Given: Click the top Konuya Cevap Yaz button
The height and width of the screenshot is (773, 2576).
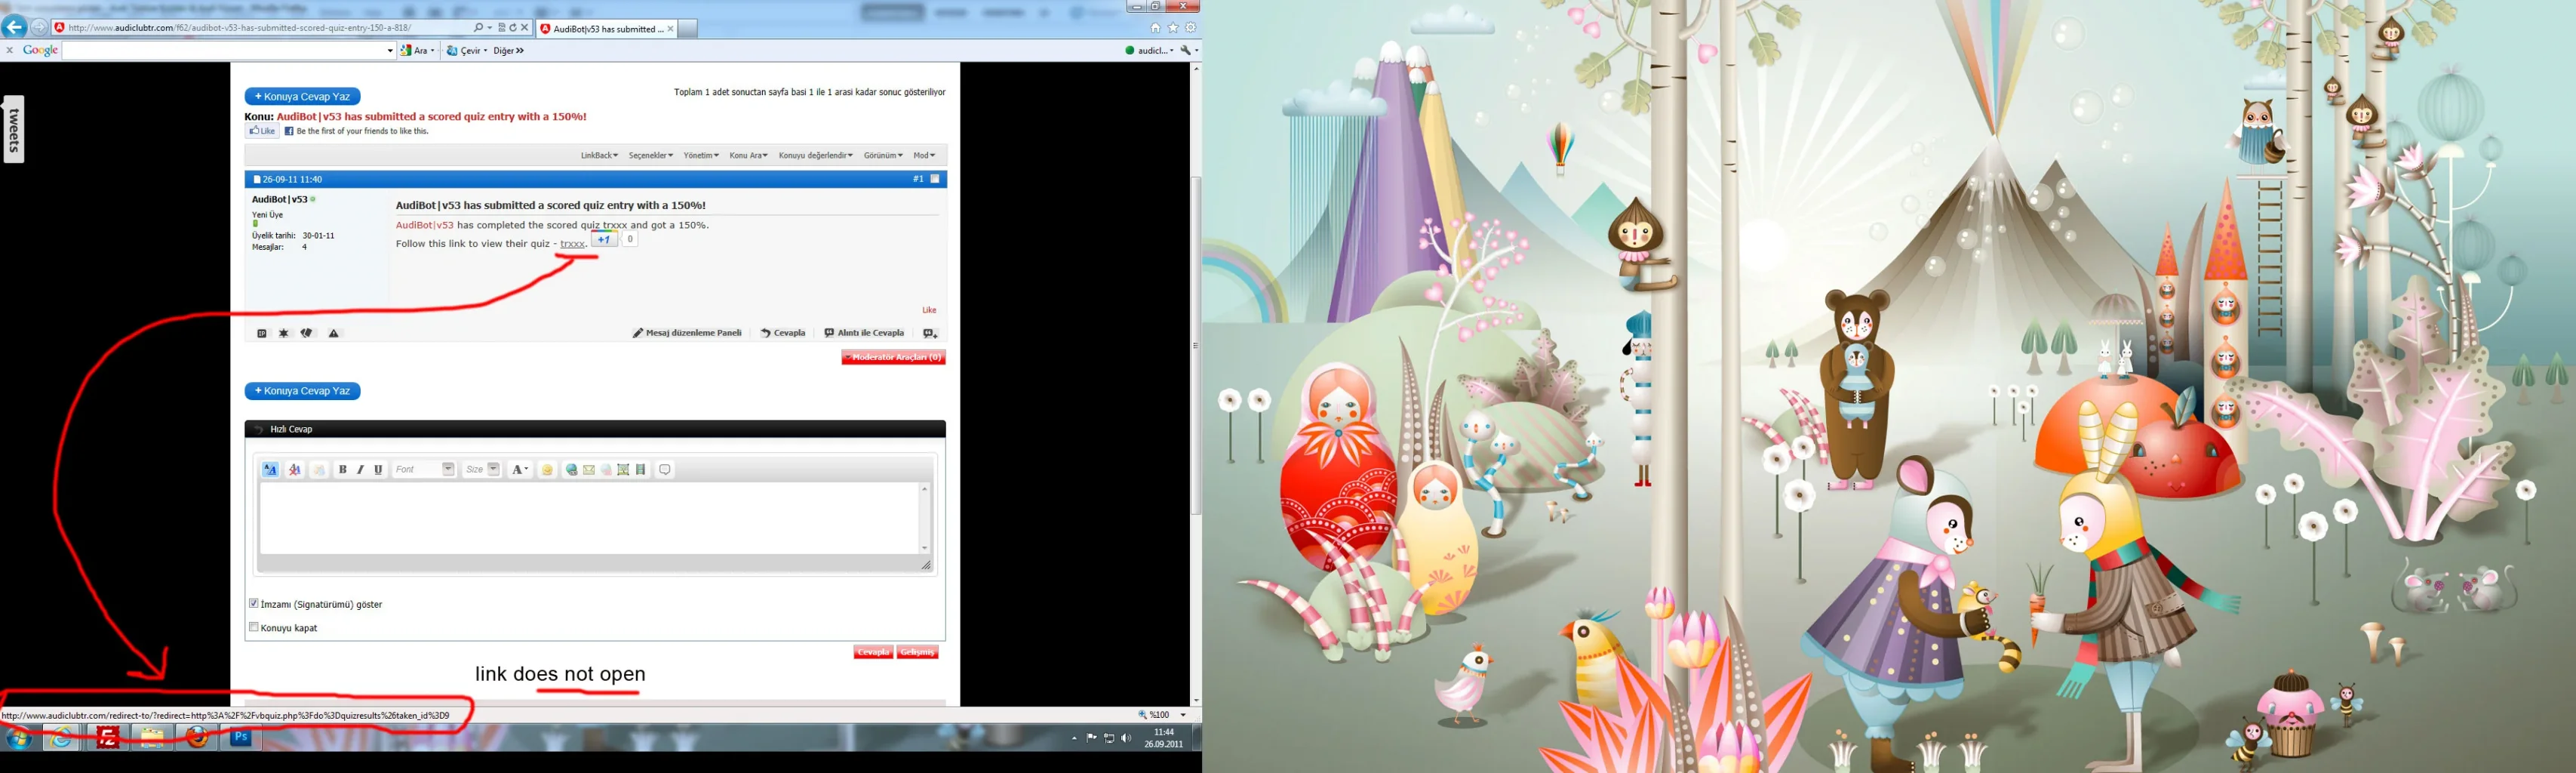Looking at the screenshot, I should pos(302,97).
